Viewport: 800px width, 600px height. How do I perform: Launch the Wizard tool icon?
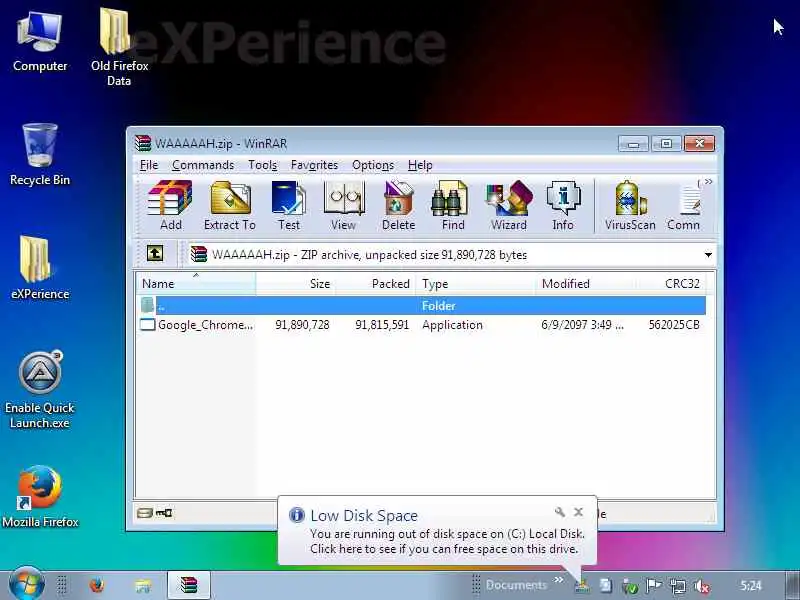click(509, 206)
